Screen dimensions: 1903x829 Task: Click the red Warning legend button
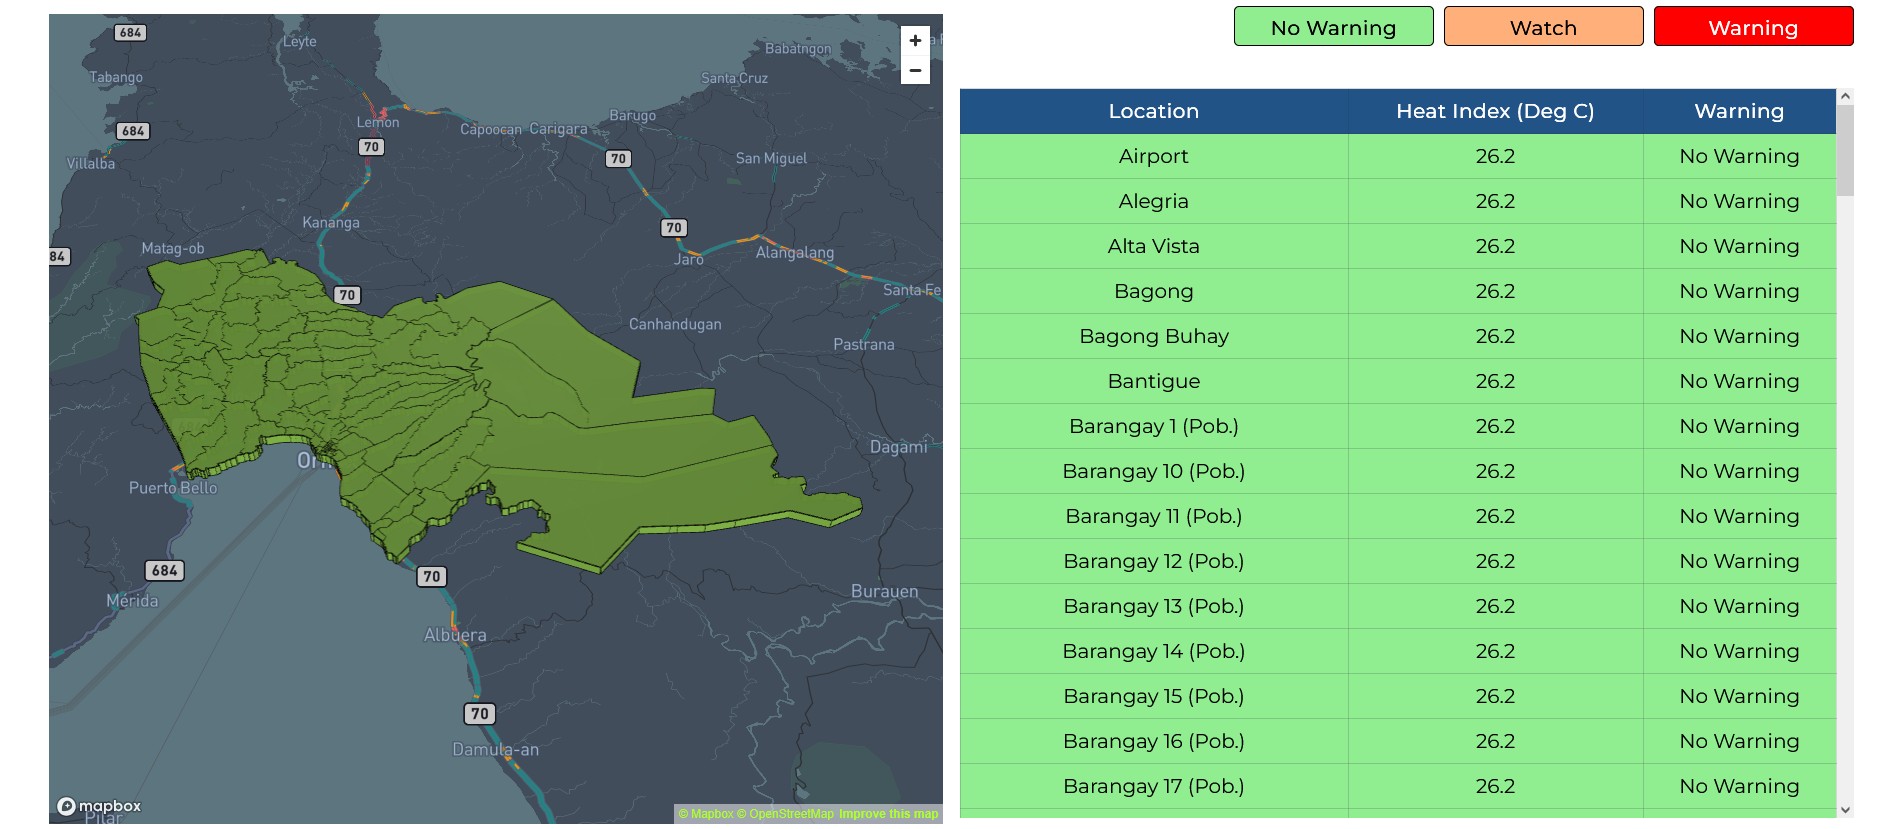1753,27
